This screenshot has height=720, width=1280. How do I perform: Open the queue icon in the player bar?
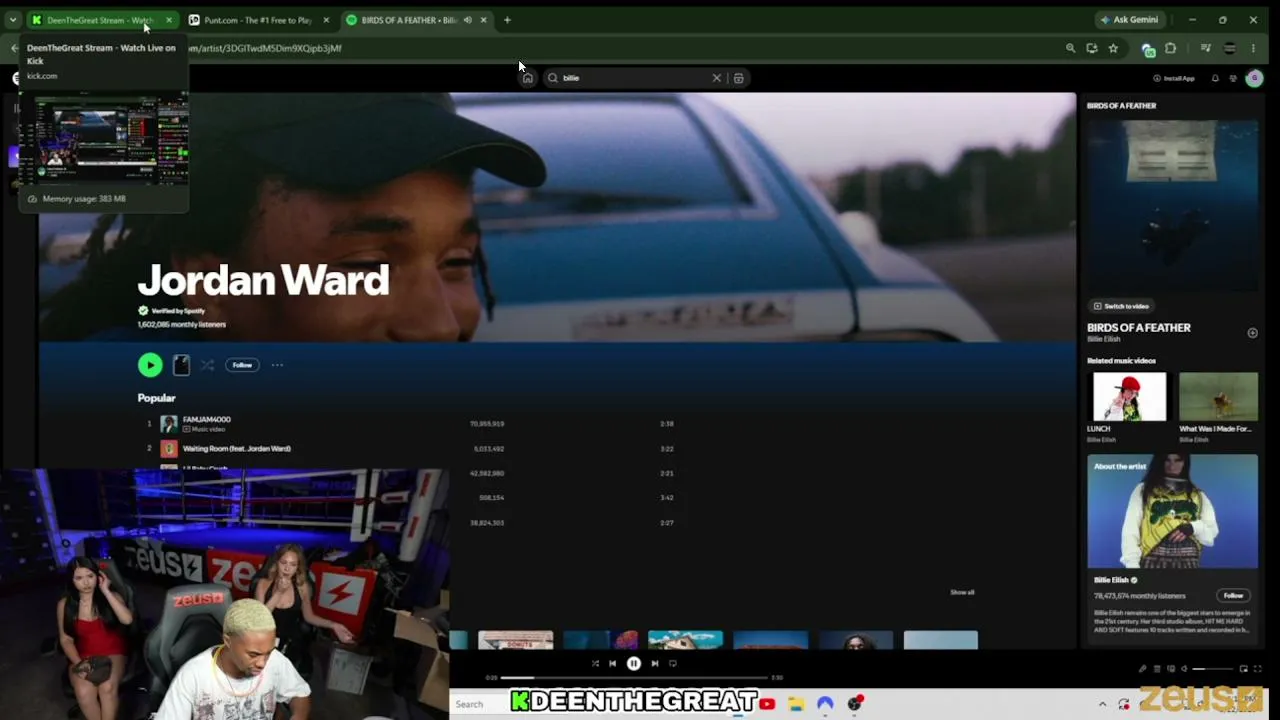[x=1157, y=669]
